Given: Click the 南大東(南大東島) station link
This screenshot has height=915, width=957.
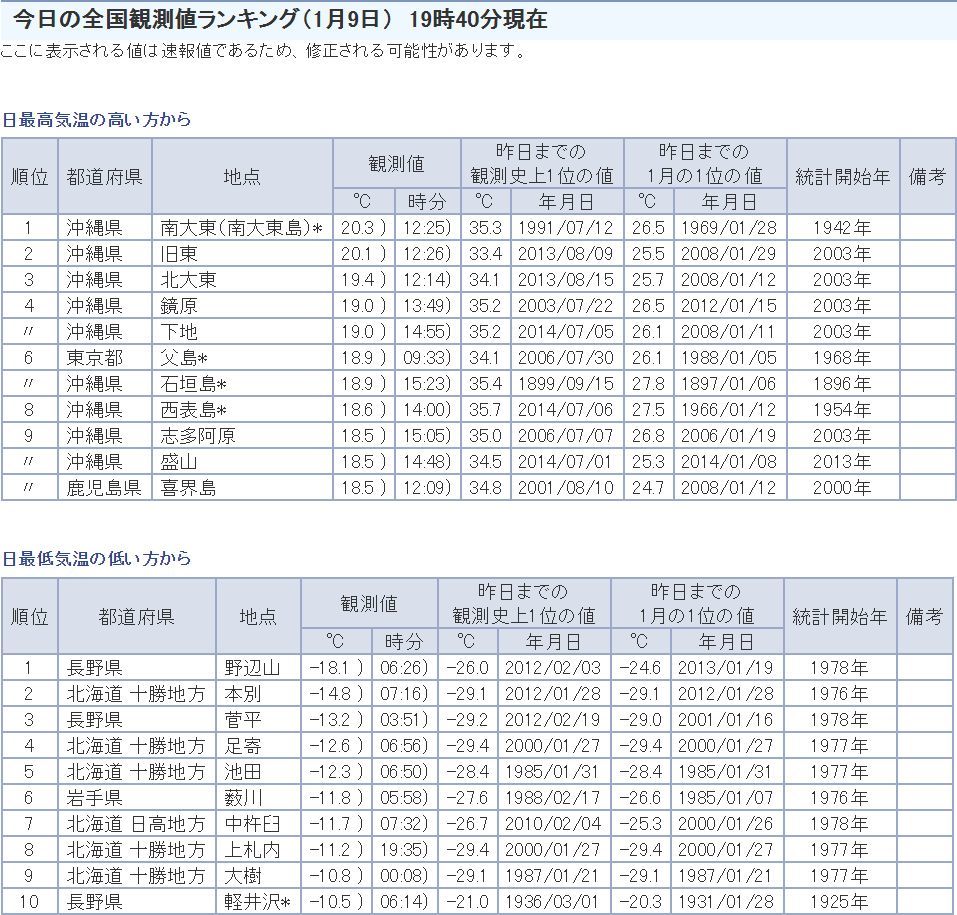Looking at the screenshot, I should click(x=236, y=228).
